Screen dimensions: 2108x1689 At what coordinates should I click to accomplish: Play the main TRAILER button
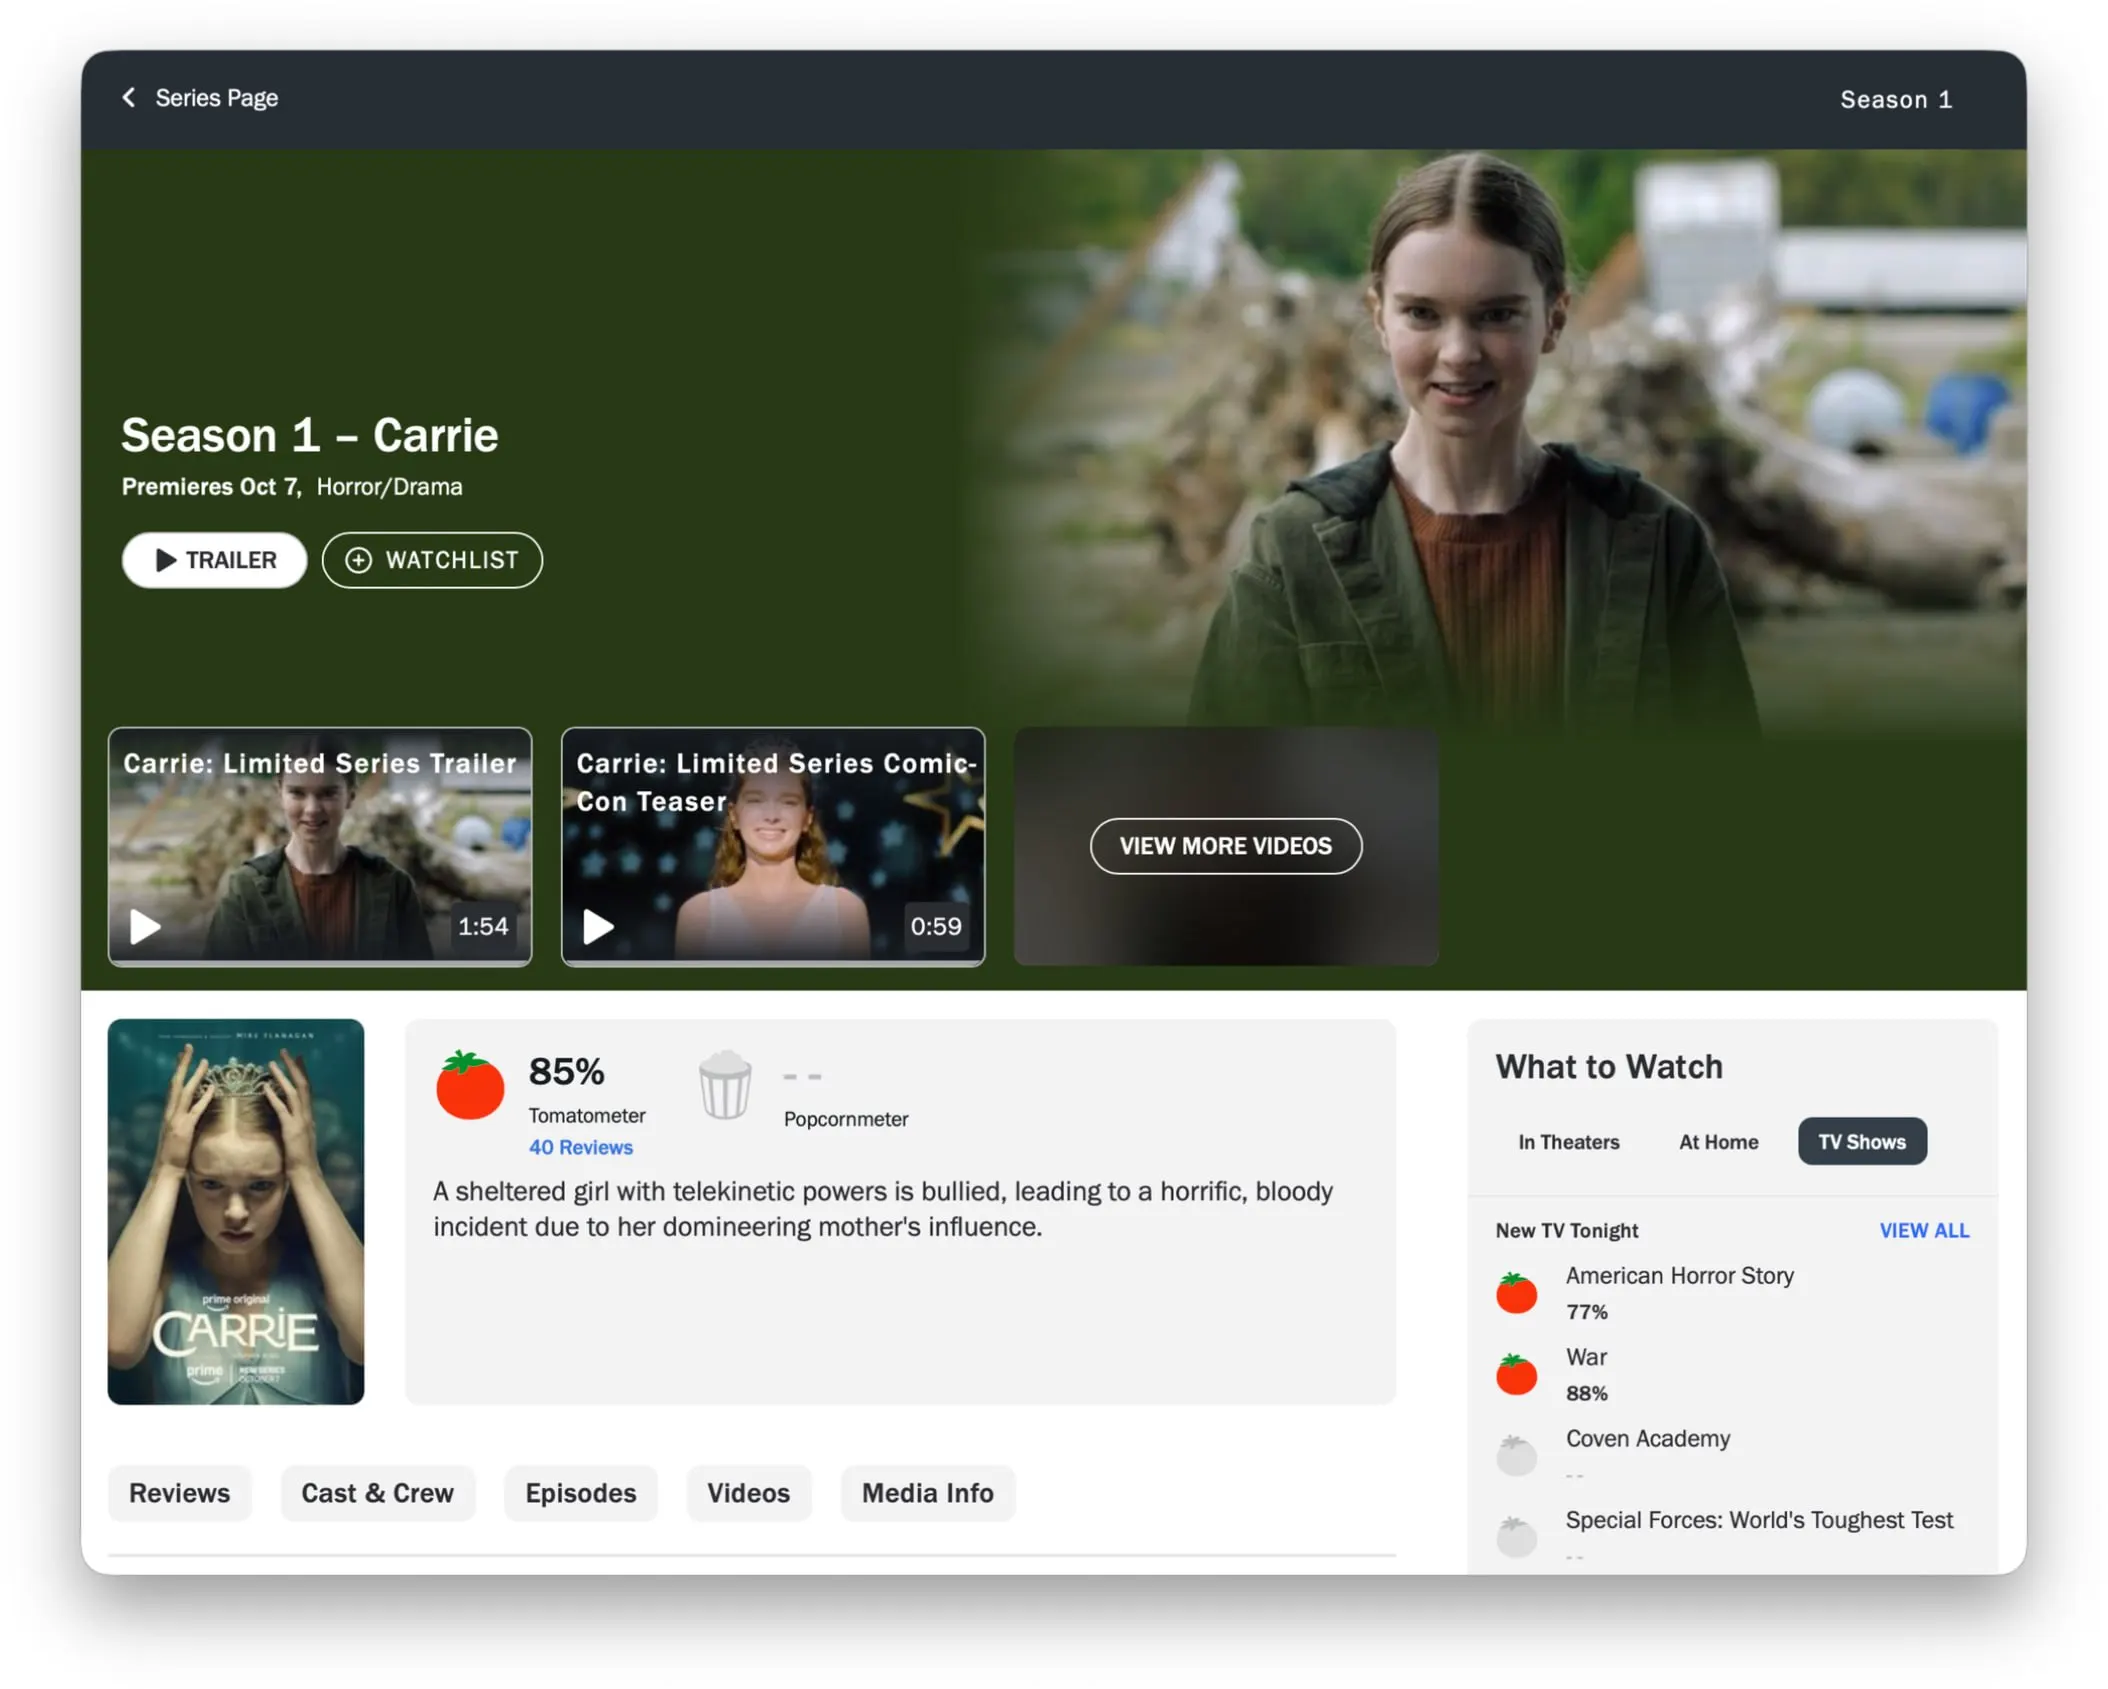pyautogui.click(x=214, y=560)
